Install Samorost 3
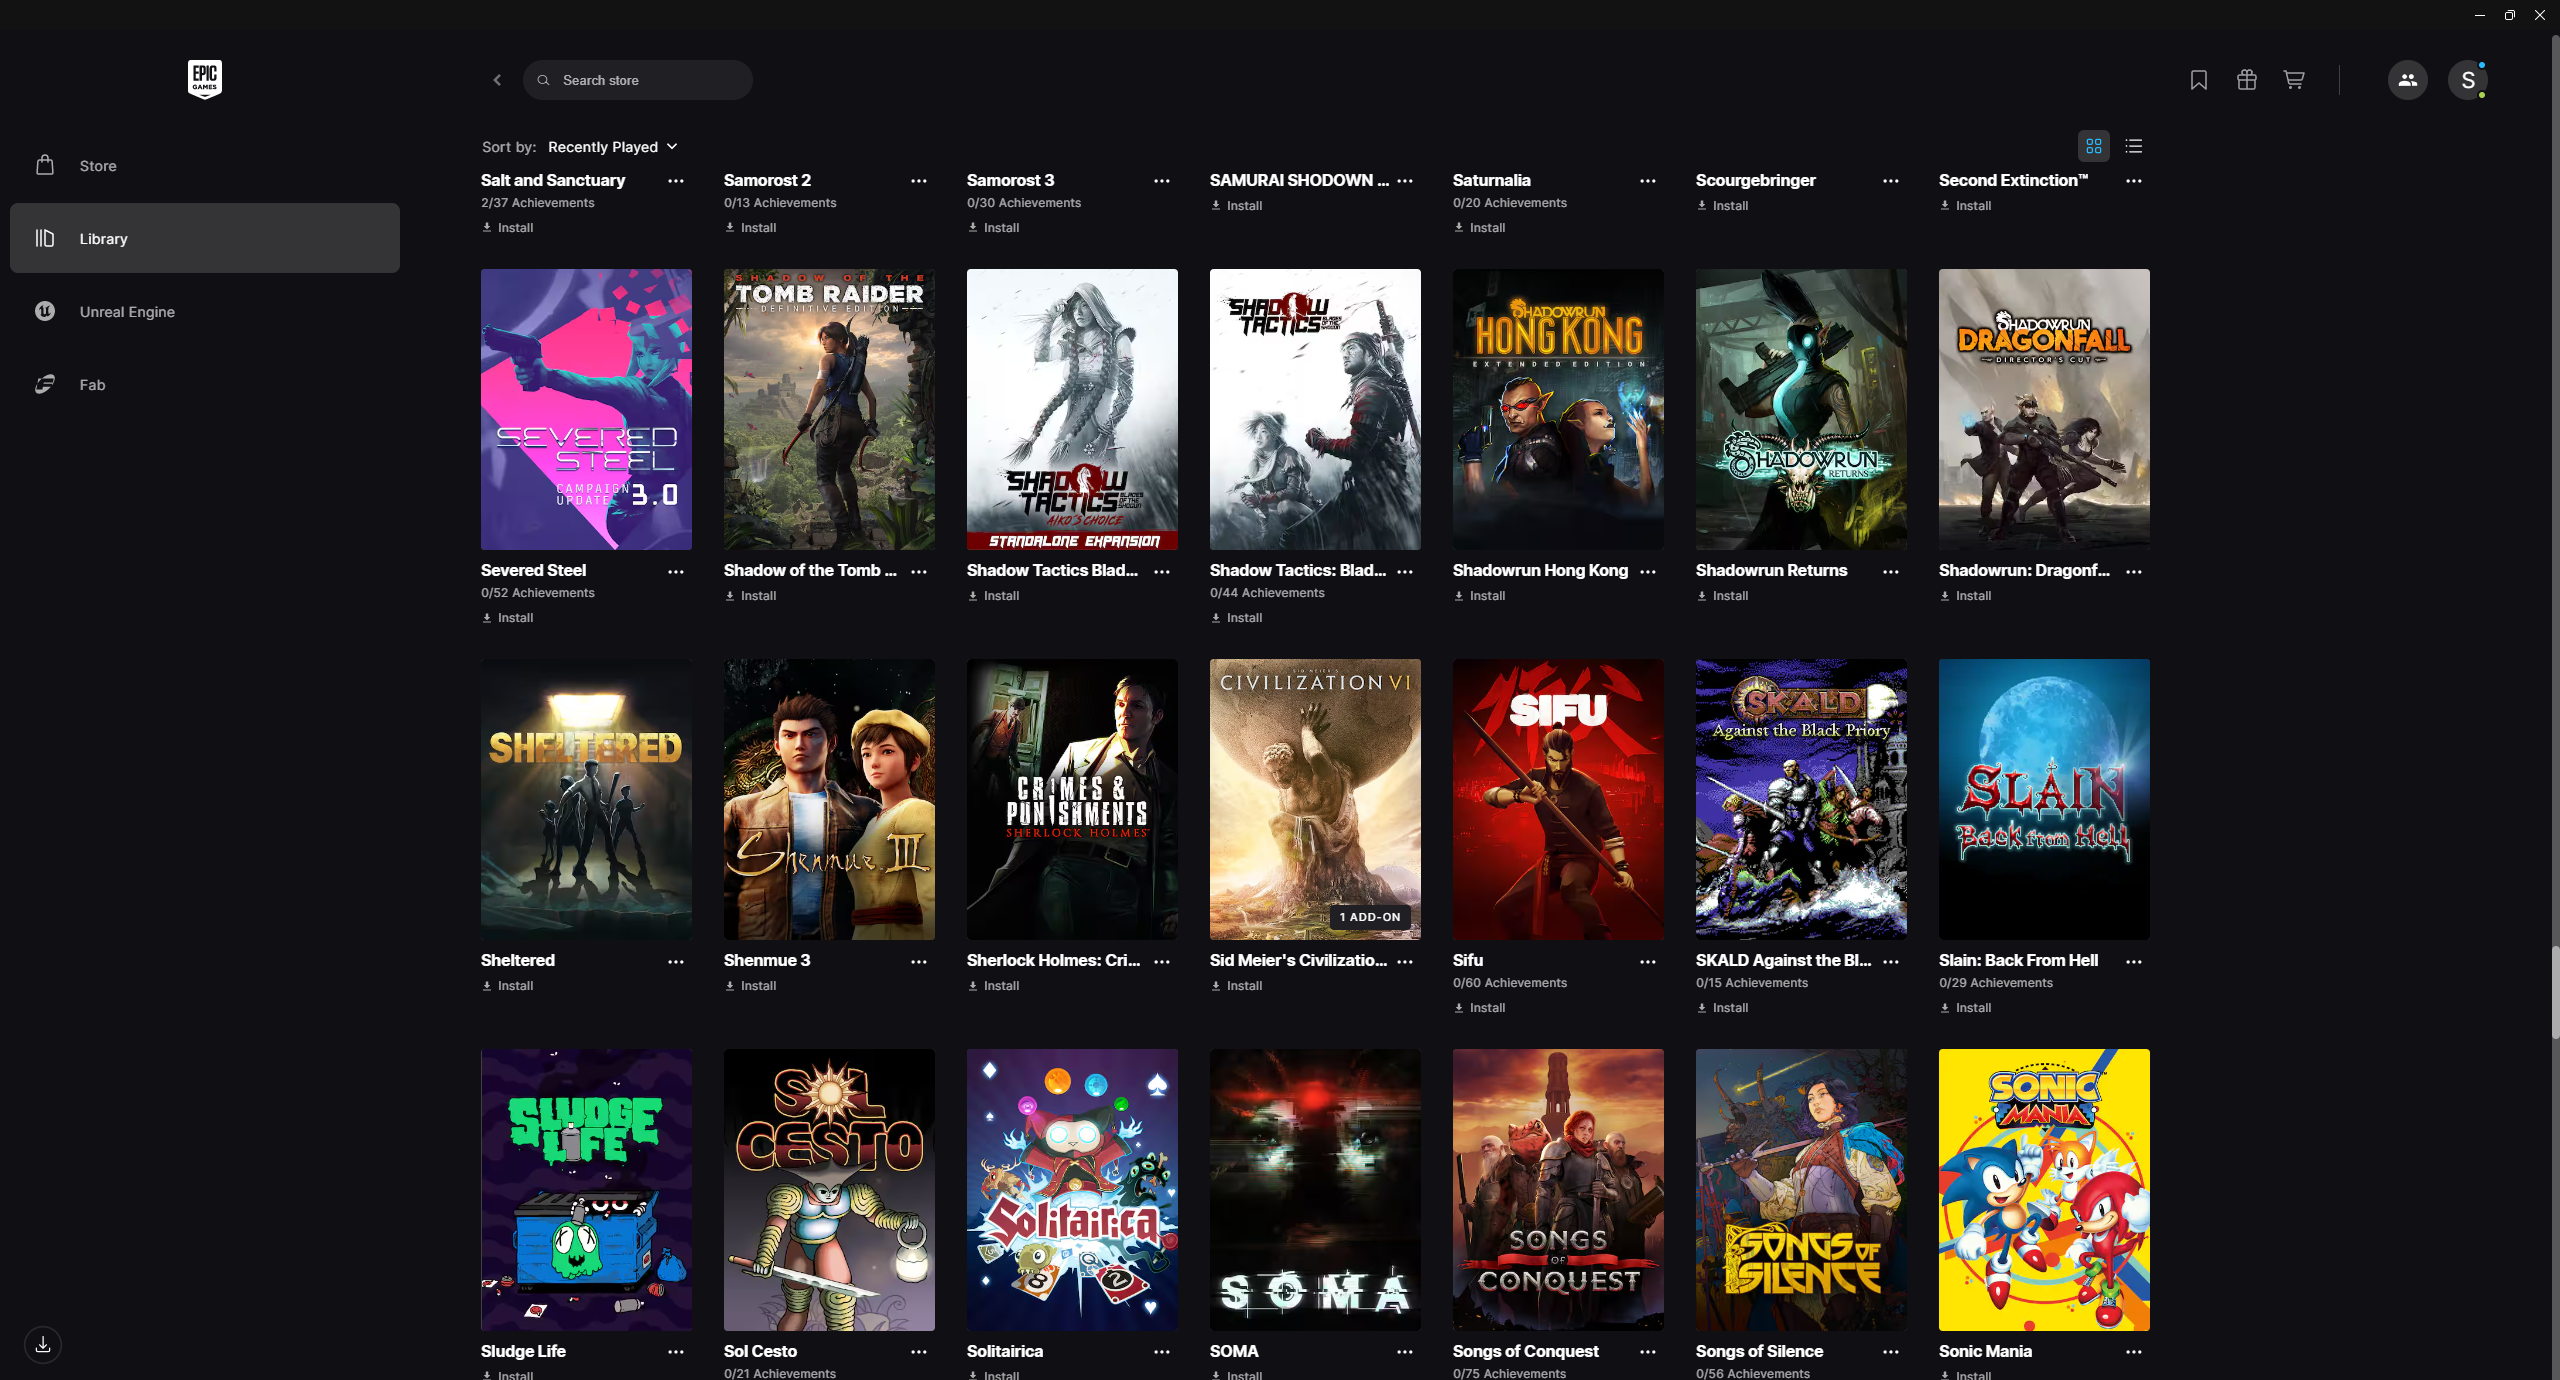 pyautogui.click(x=994, y=228)
